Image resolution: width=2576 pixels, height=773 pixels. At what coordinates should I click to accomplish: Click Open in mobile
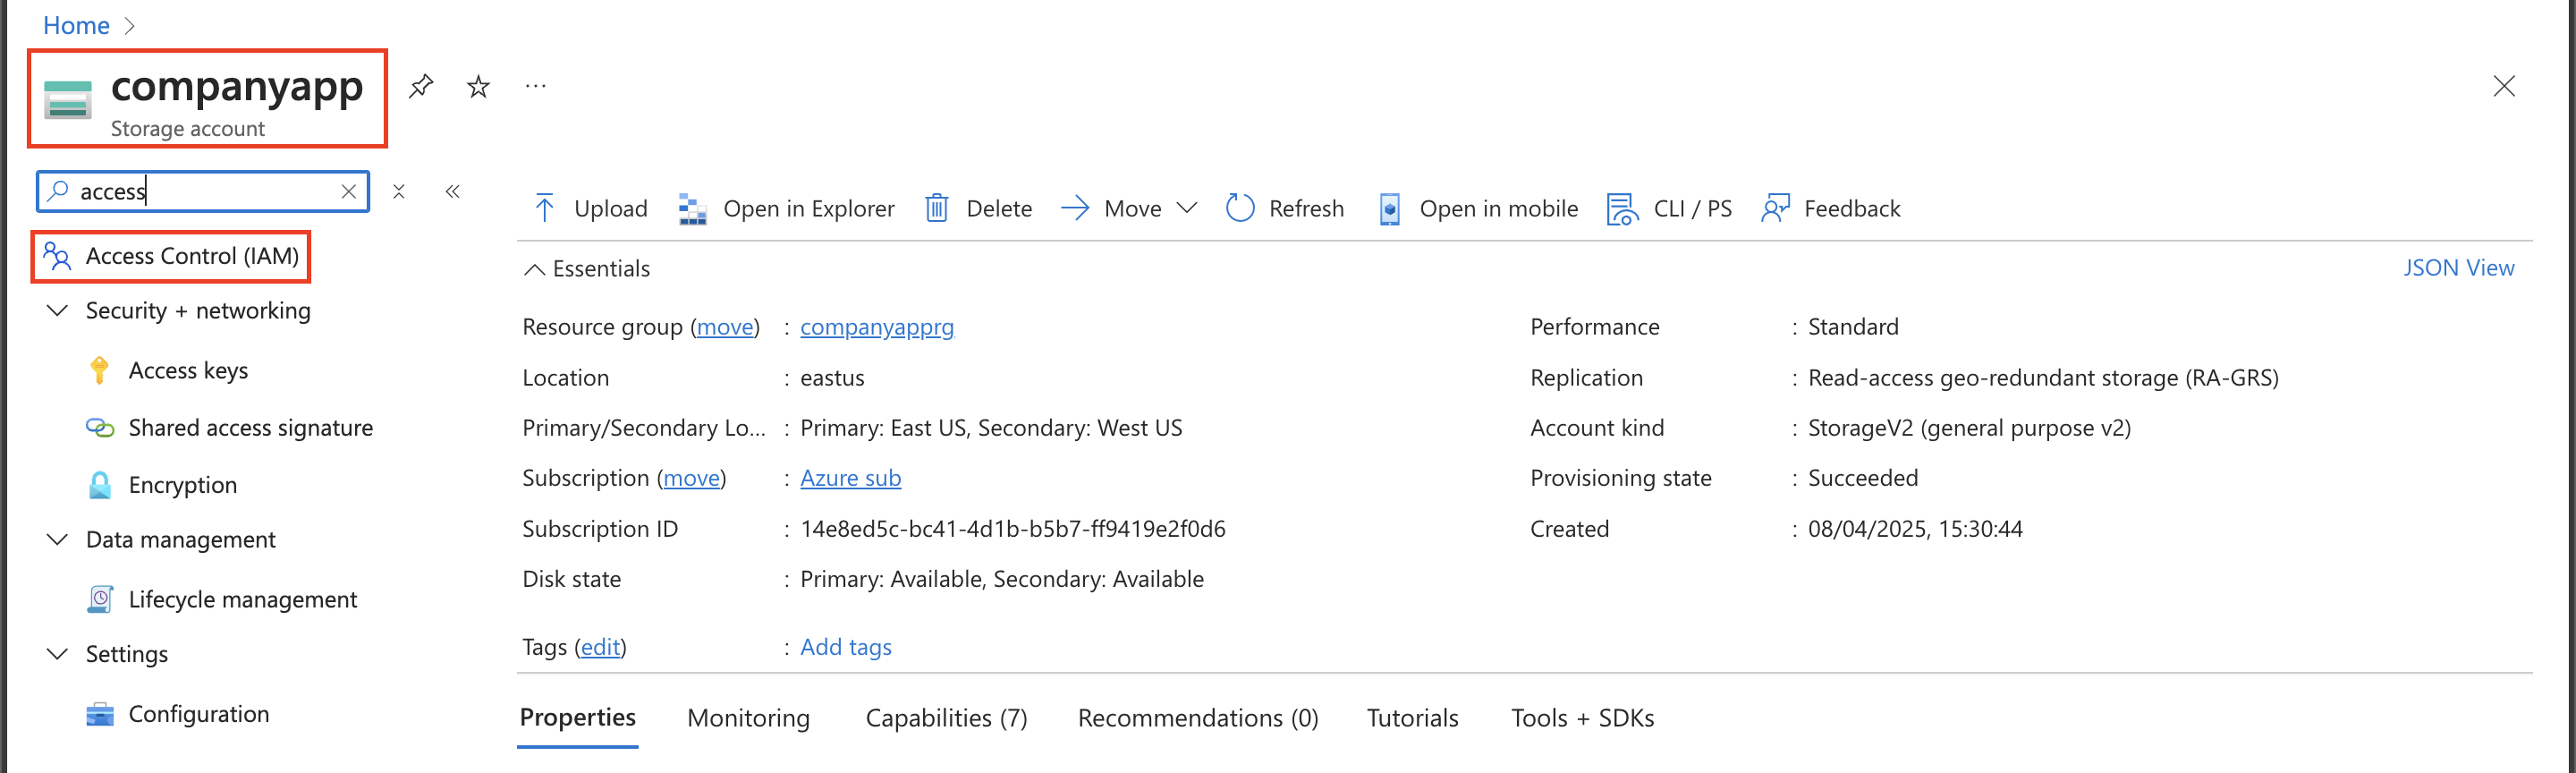[1479, 208]
